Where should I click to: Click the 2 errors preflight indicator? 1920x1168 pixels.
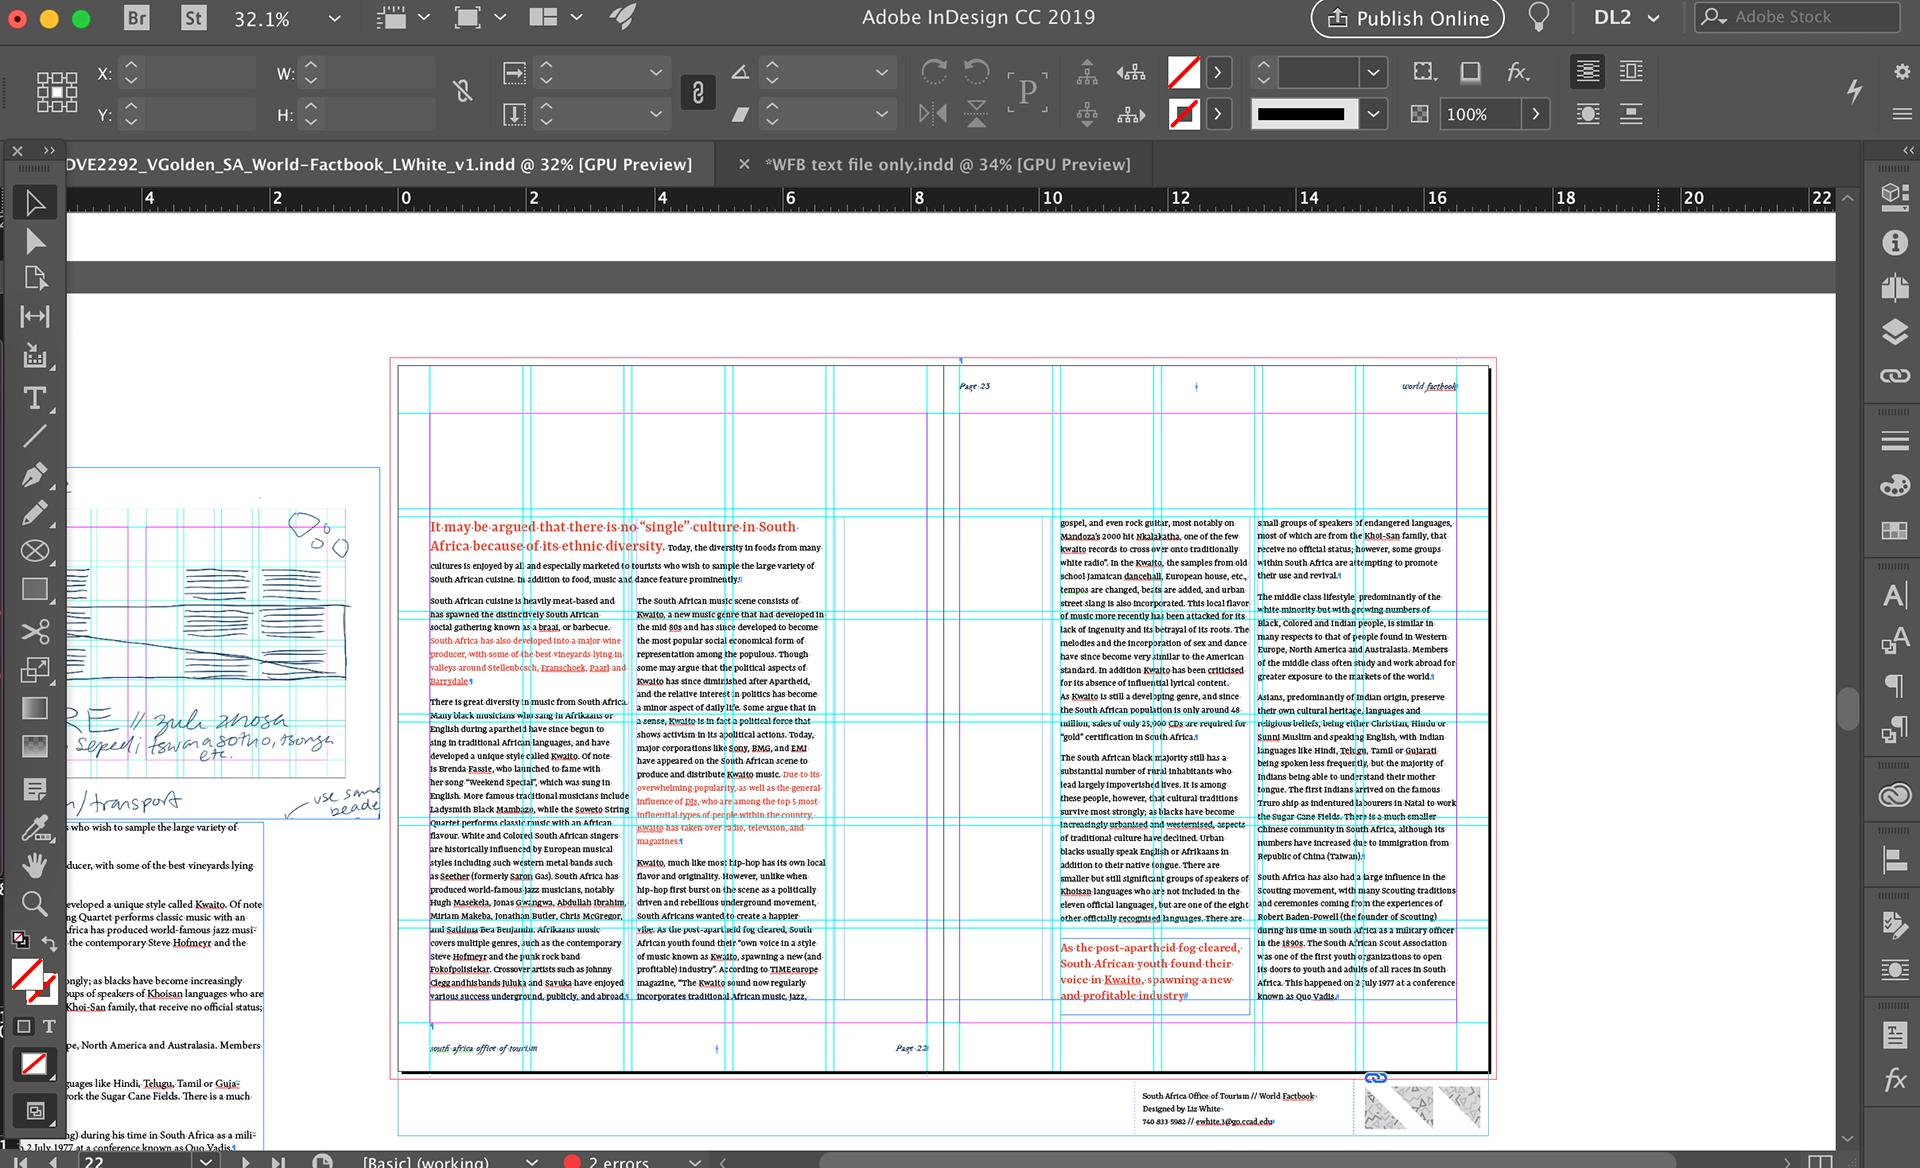click(607, 1161)
